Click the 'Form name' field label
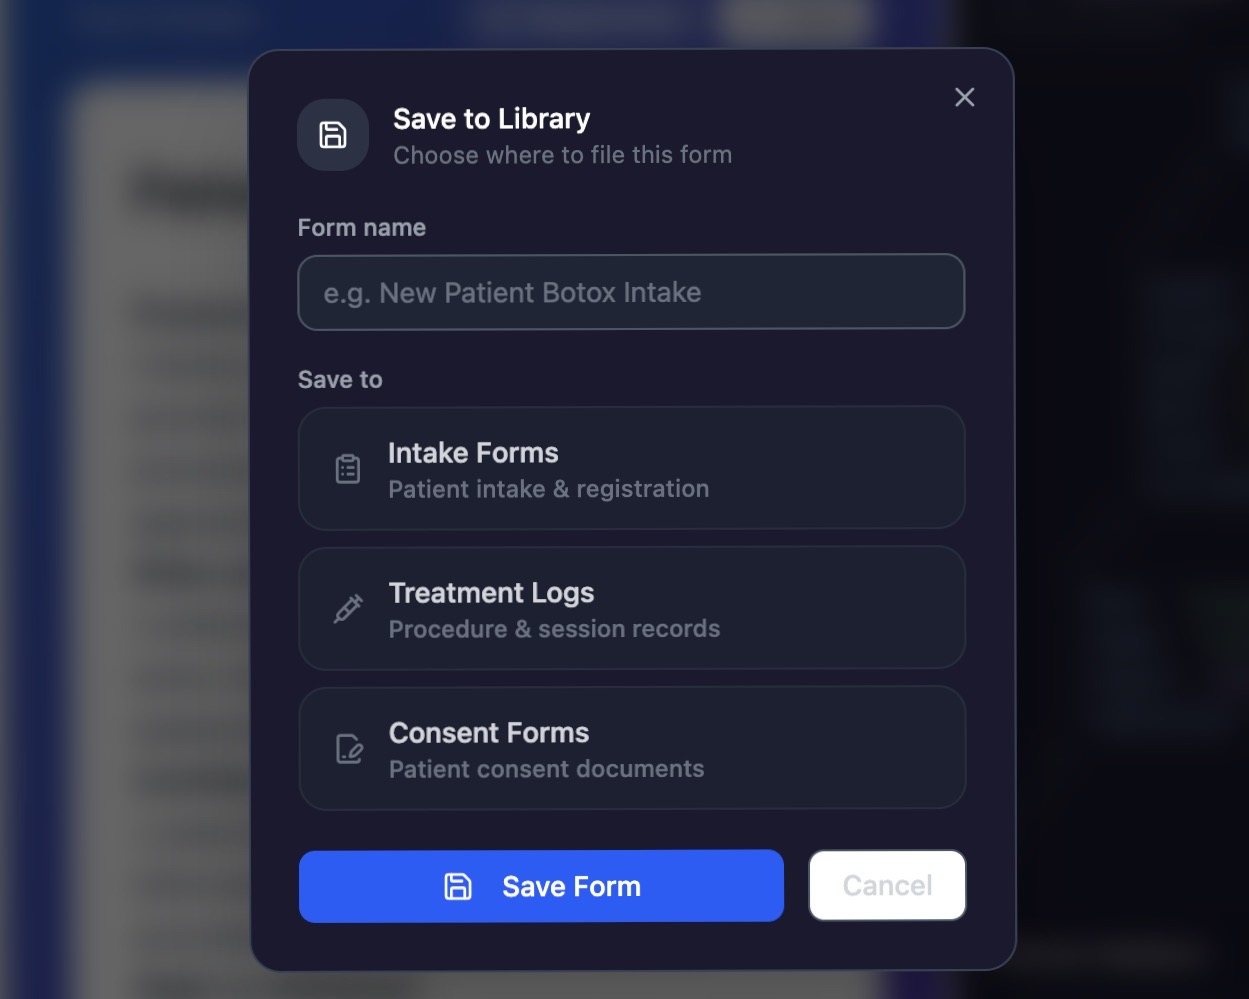Viewport: 1249px width, 999px height. pyautogui.click(x=361, y=228)
